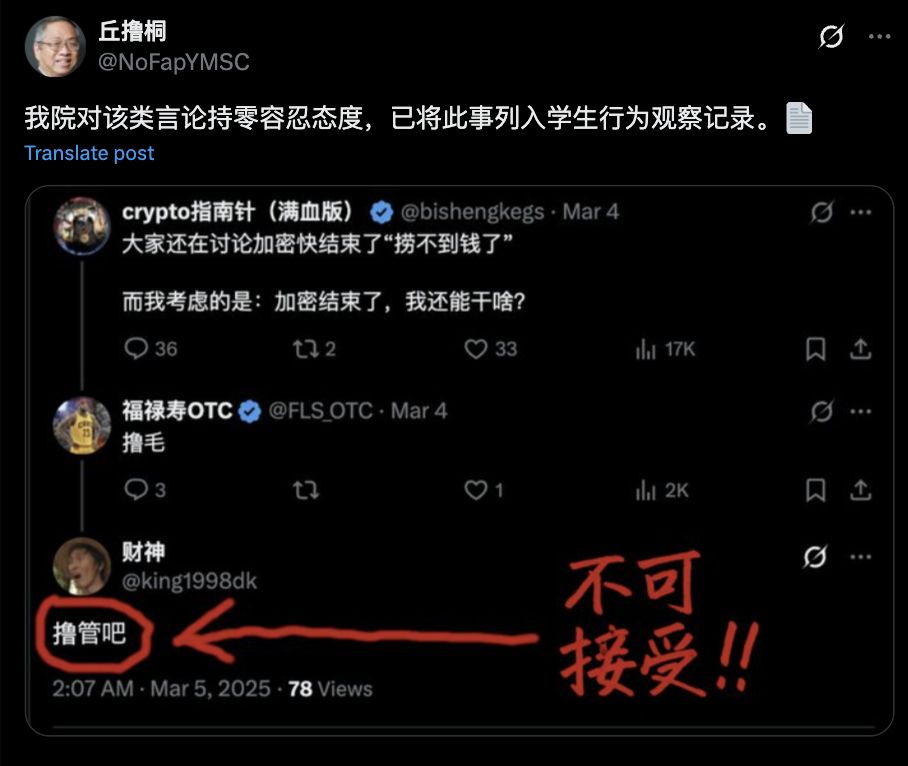Repost the crypto指南针 tweet with 2 reposts

tap(314, 349)
